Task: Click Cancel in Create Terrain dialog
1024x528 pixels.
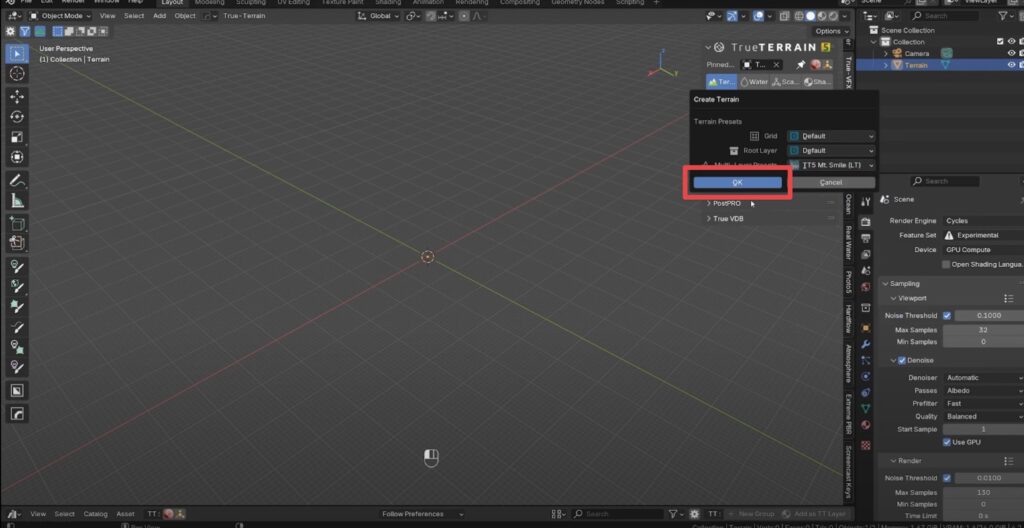Action: [x=830, y=182]
